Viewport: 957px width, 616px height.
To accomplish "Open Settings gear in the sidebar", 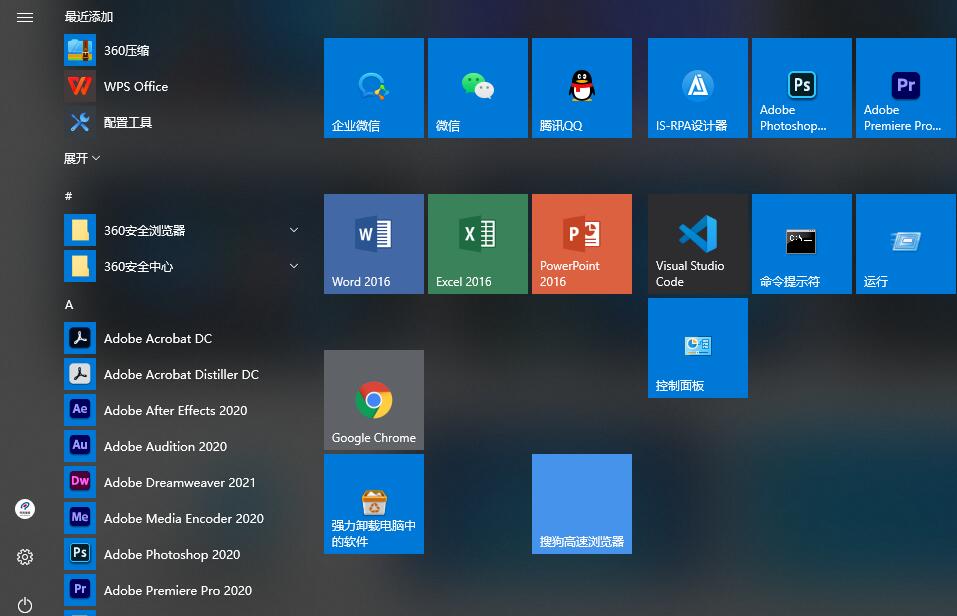I will (25, 557).
